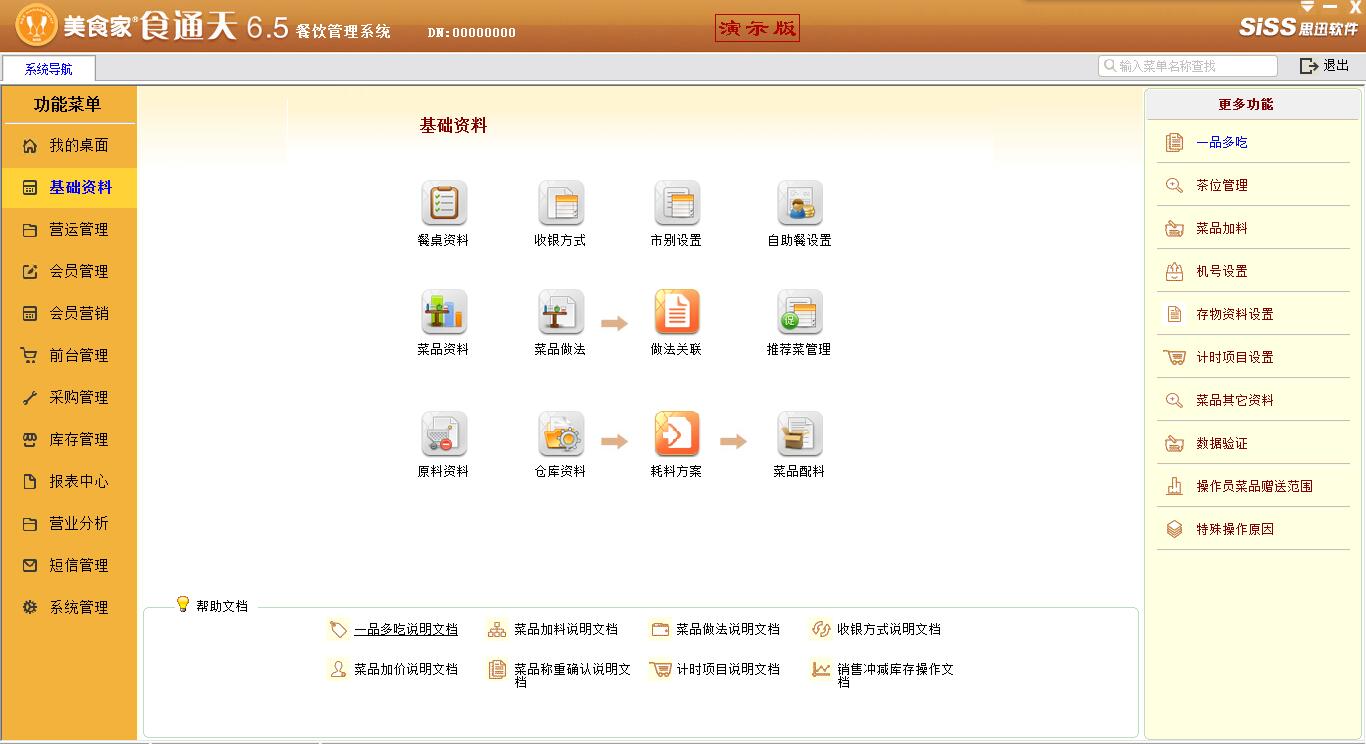
Task: Click the 菜品其它资料 icon
Action: coord(1175,400)
